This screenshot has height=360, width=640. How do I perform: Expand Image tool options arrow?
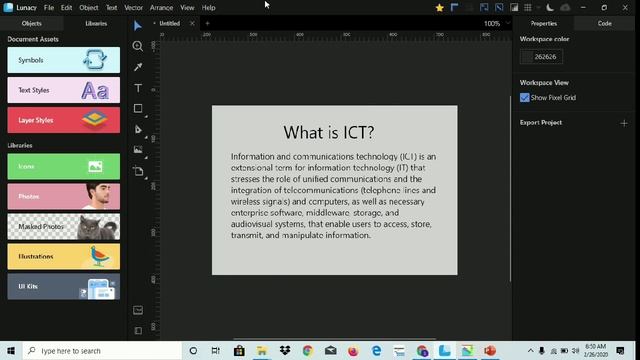pyautogui.click(x=146, y=158)
